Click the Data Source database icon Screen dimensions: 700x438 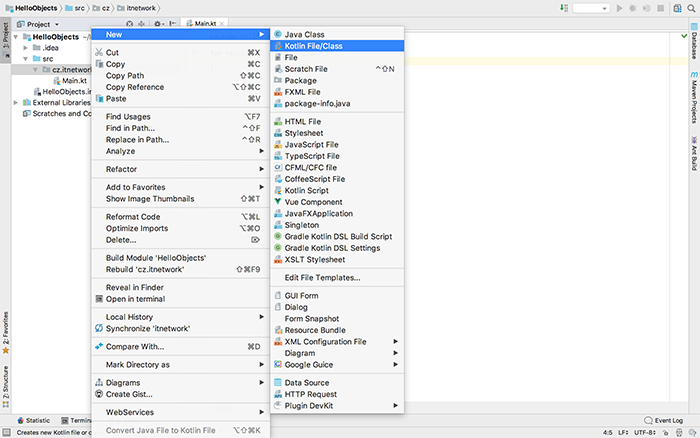pyautogui.click(x=277, y=382)
